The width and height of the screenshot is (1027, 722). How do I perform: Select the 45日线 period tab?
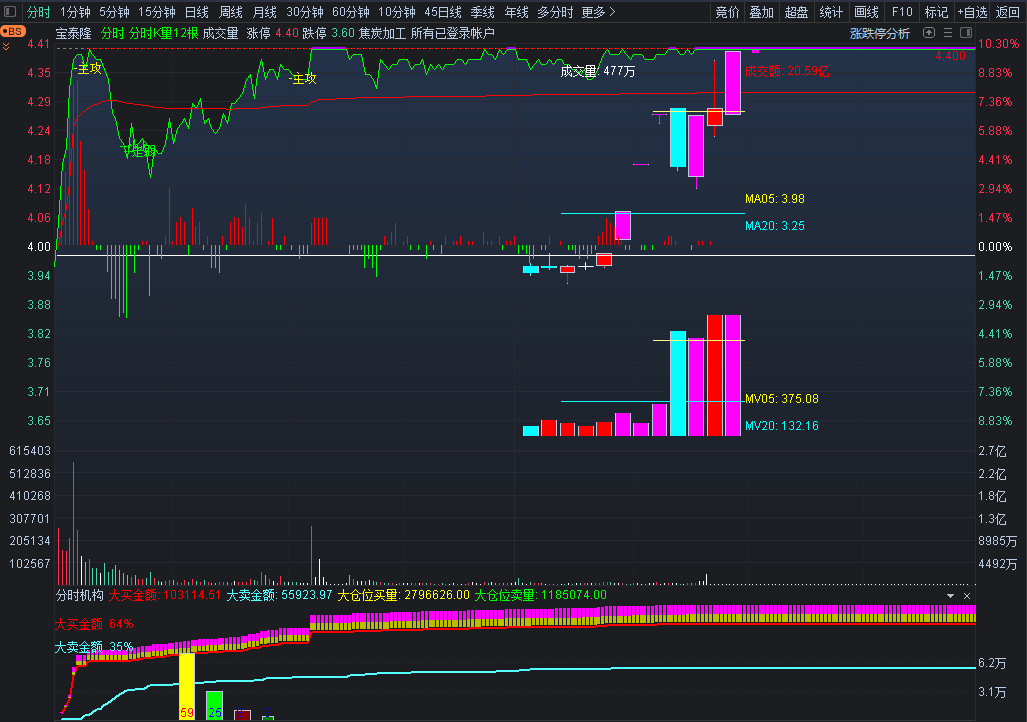tap(443, 12)
